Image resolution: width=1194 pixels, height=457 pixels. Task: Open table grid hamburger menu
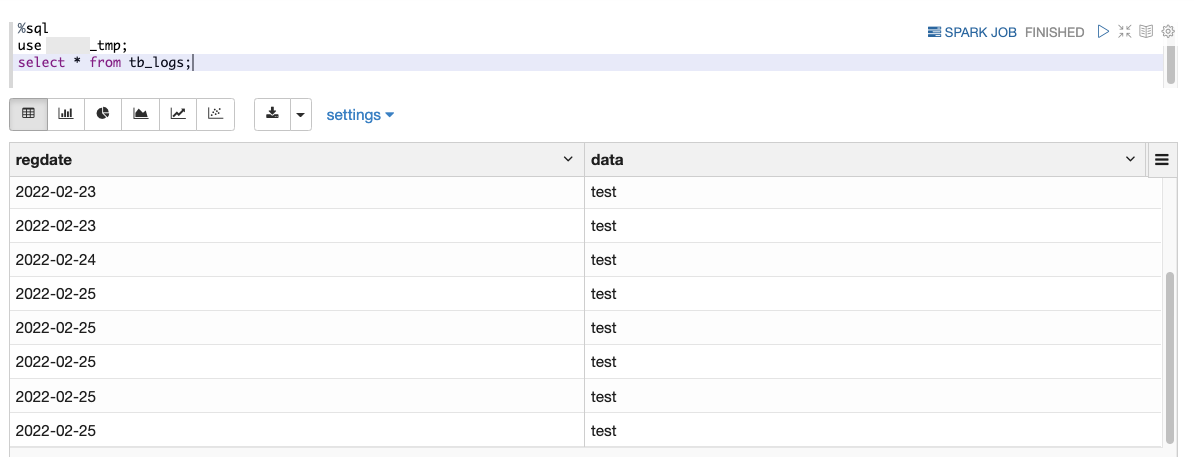point(1162,160)
